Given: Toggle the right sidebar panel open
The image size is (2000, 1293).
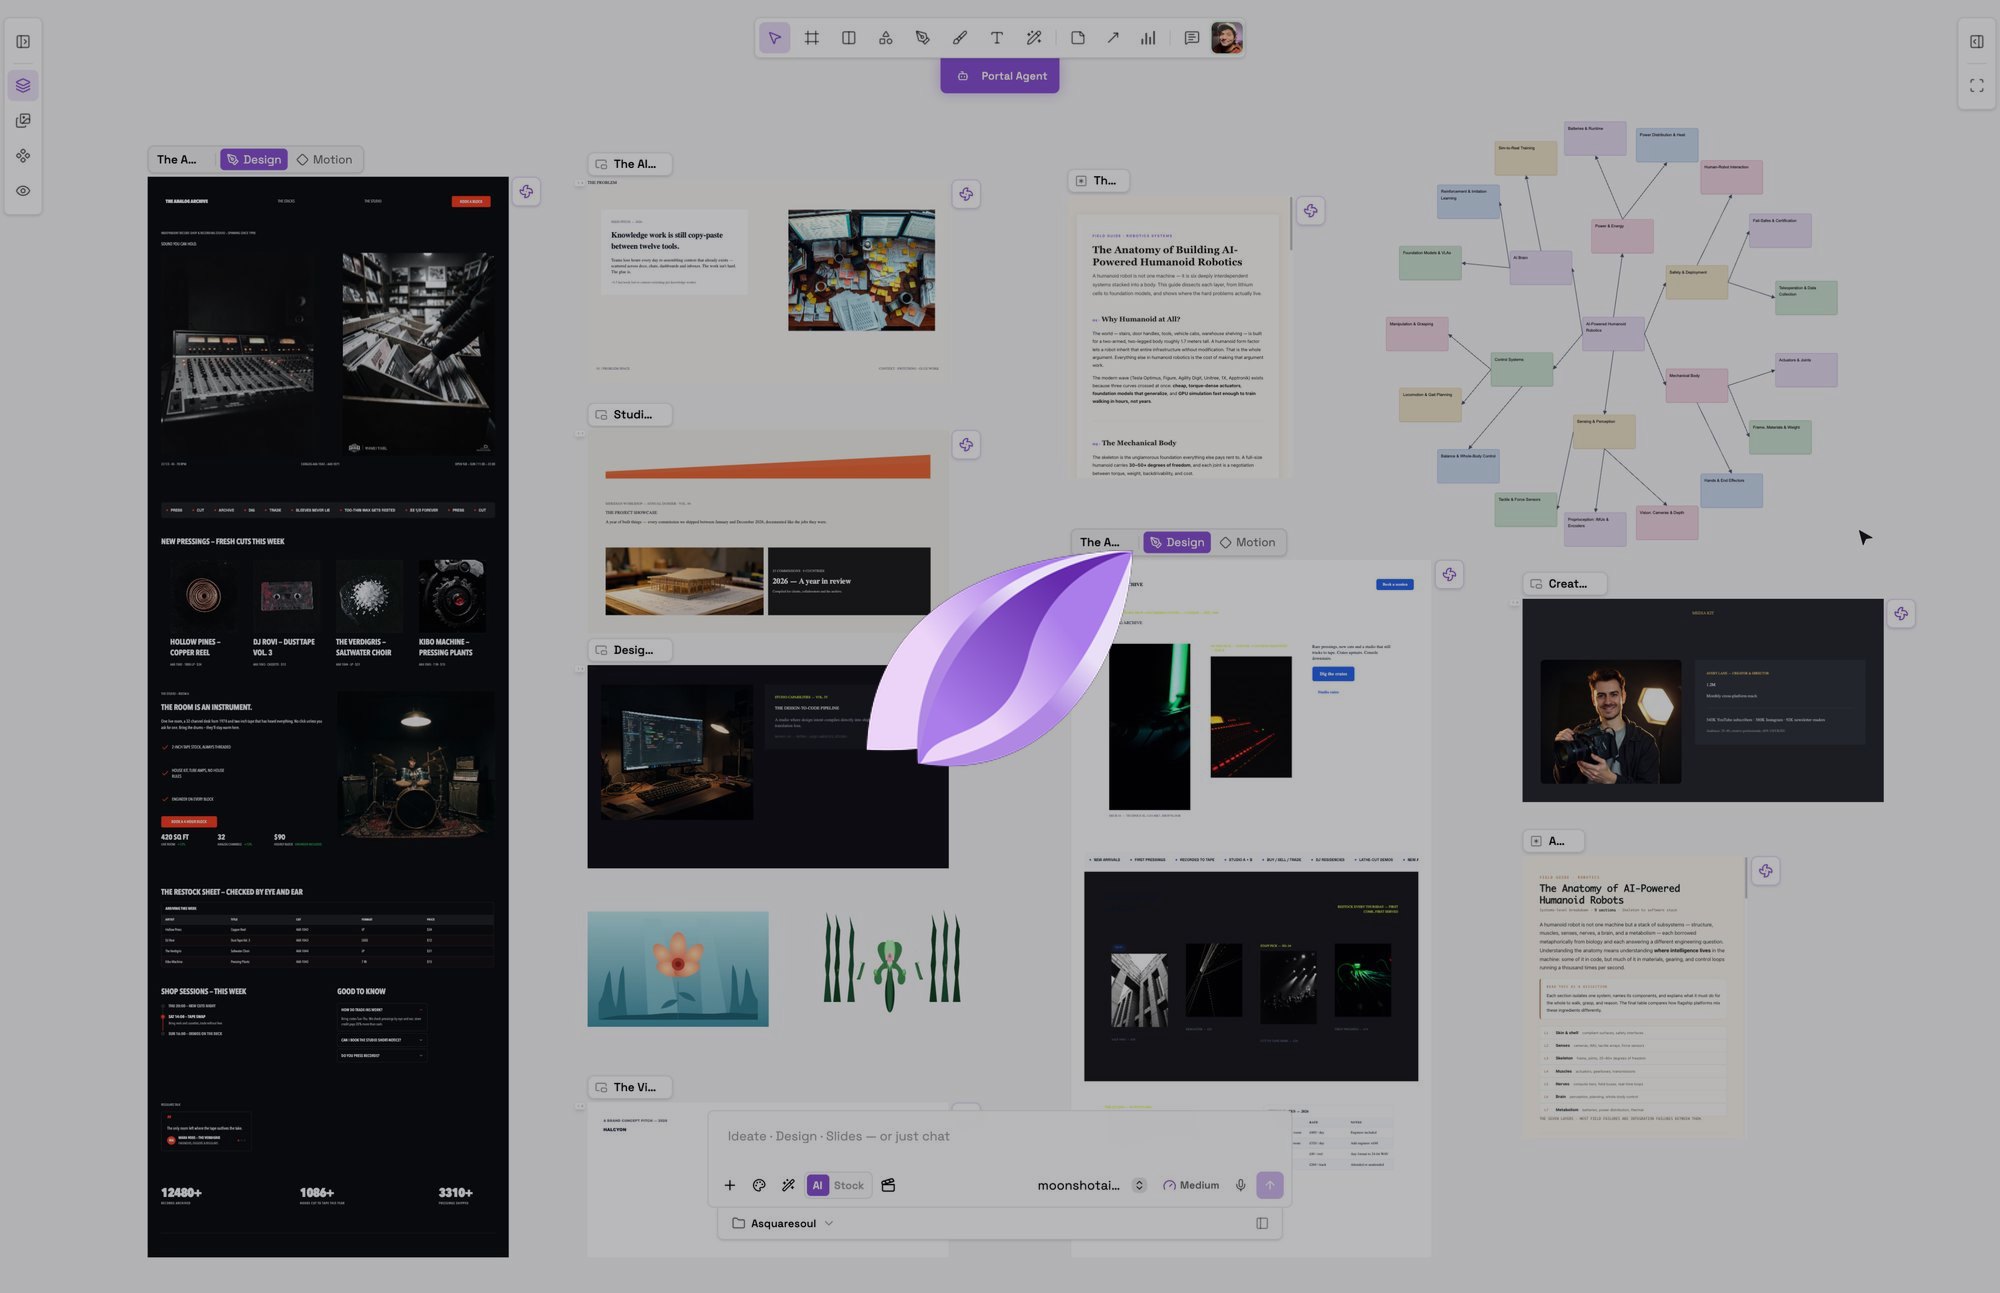Looking at the screenshot, I should [x=1977, y=42].
